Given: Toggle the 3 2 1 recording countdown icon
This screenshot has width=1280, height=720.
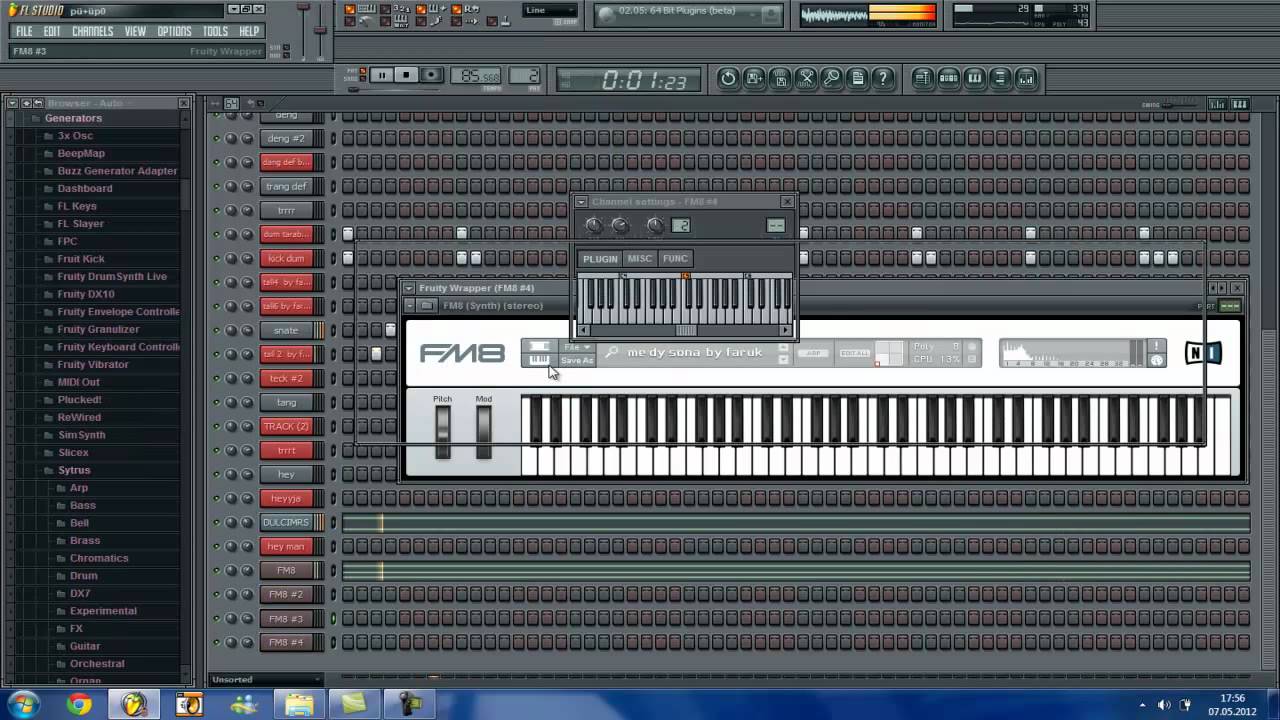Looking at the screenshot, I should (x=401, y=9).
